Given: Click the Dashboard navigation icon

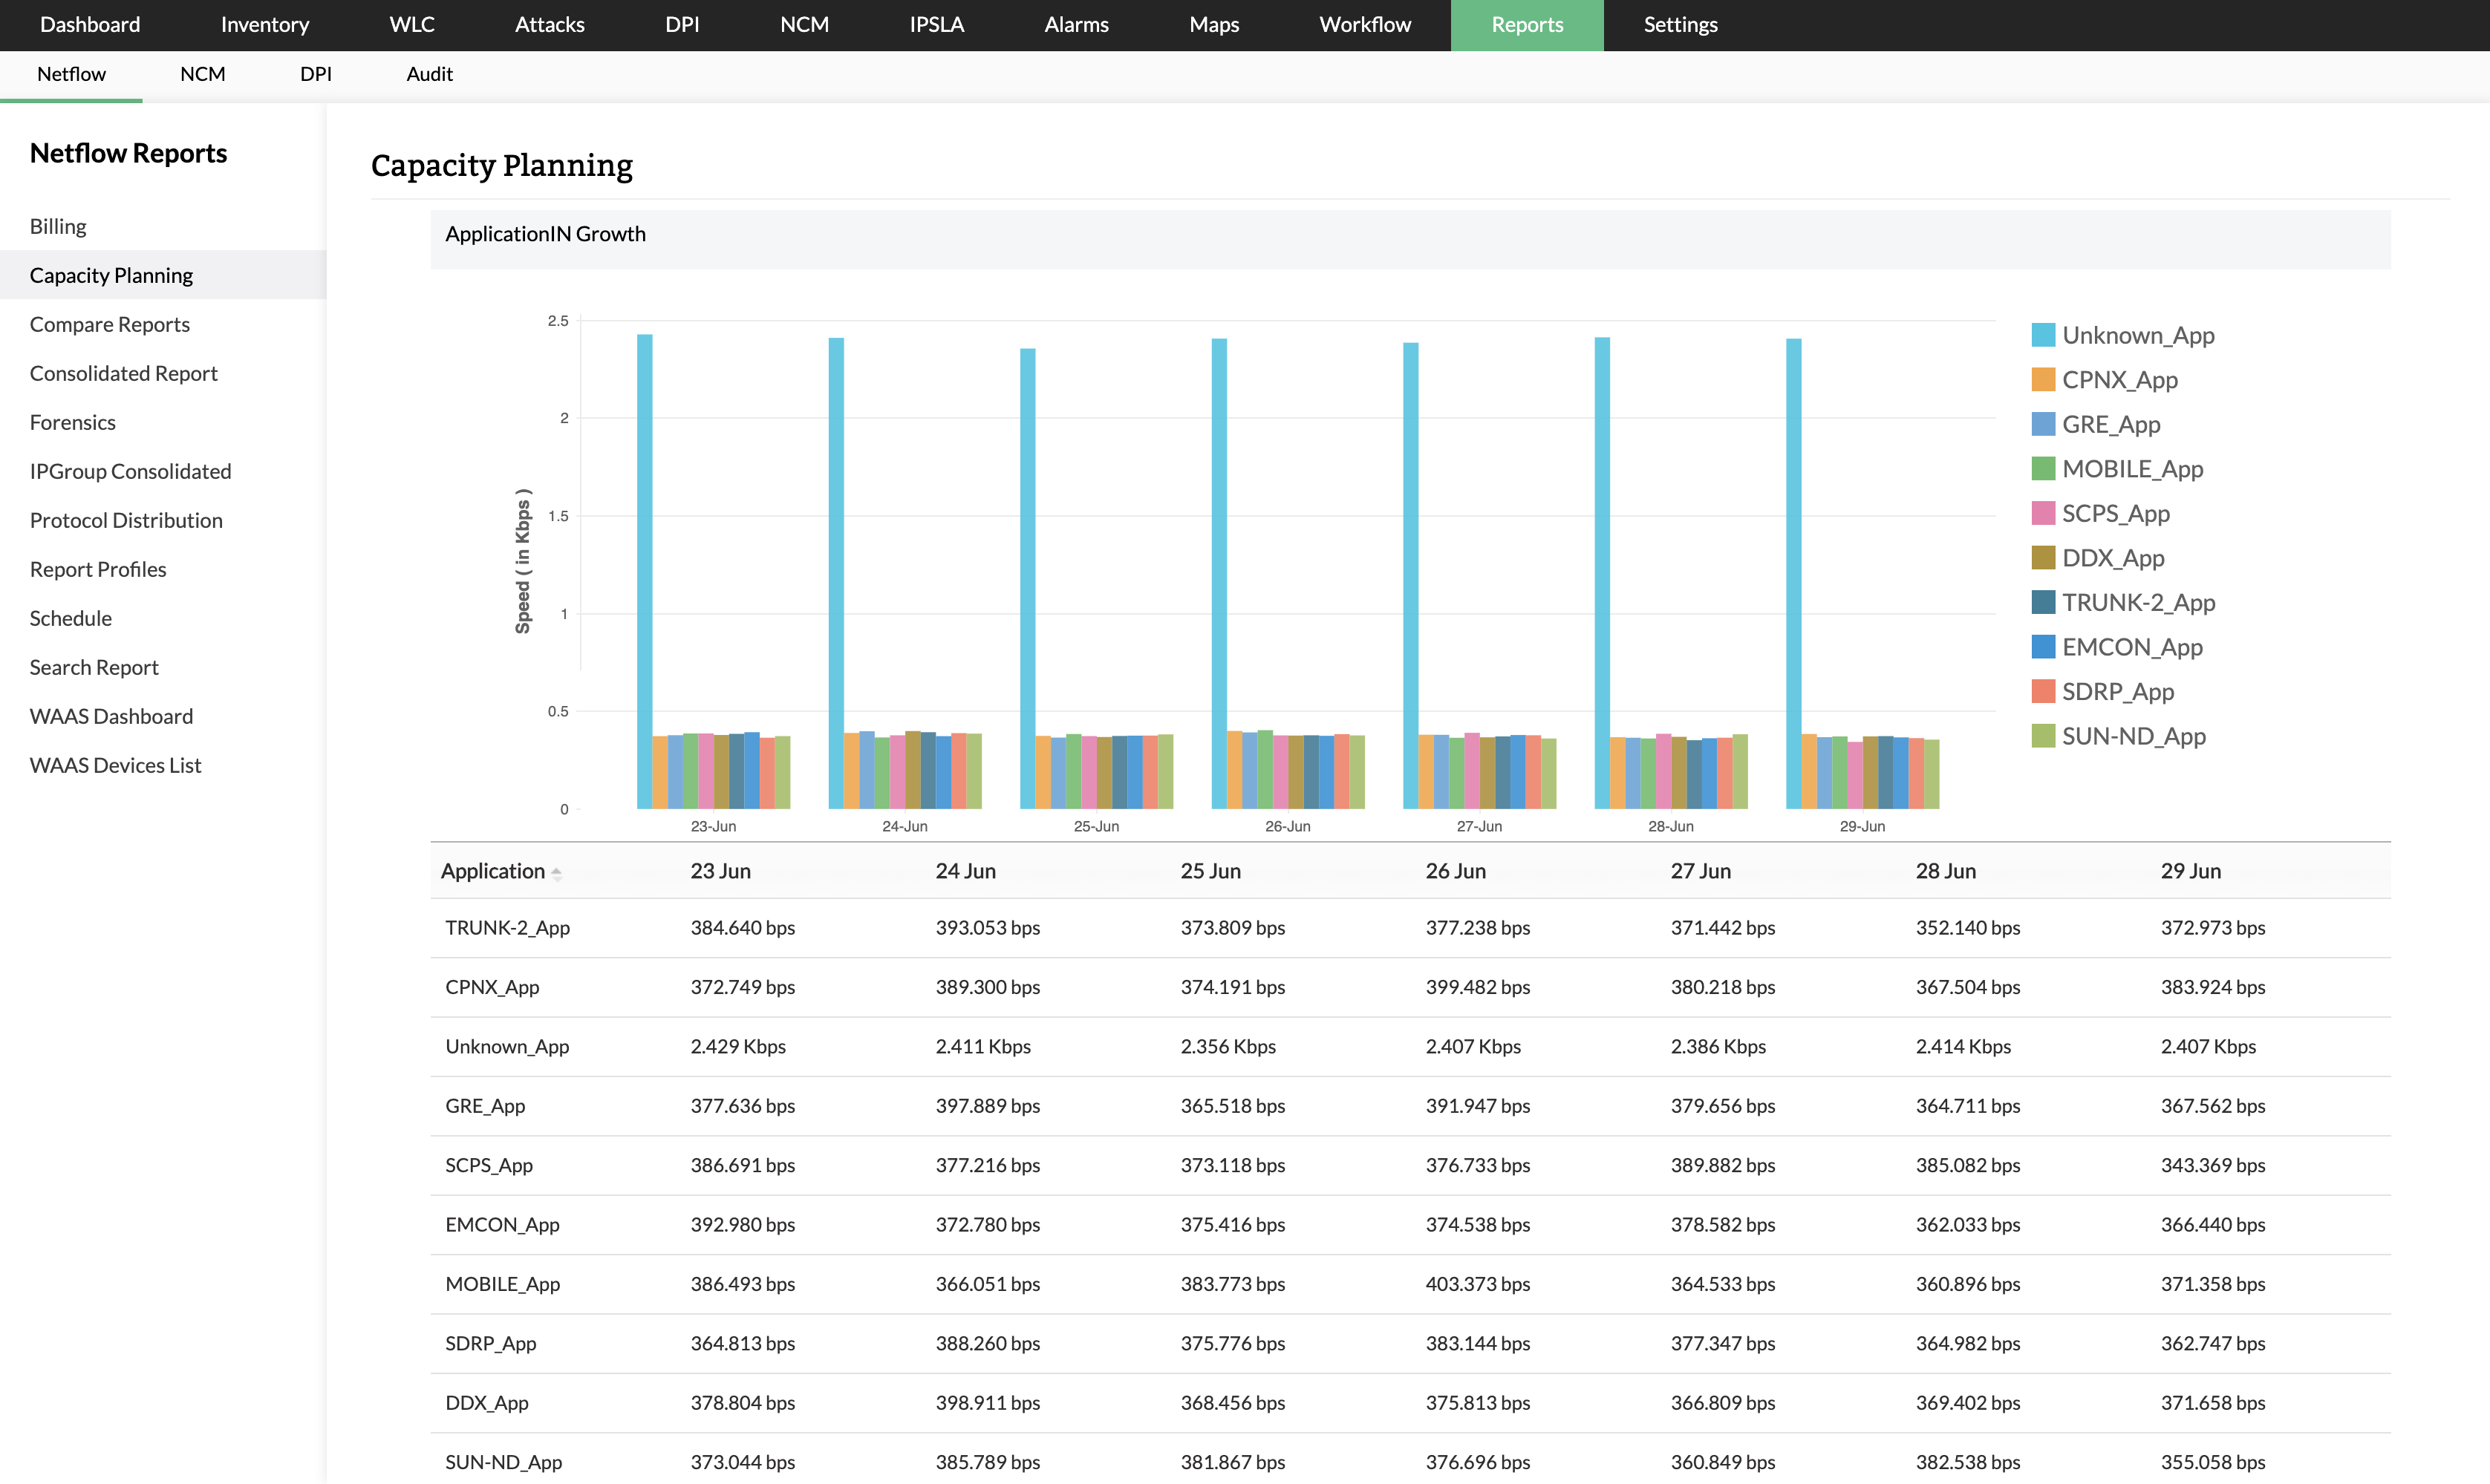Looking at the screenshot, I should click(88, 24).
